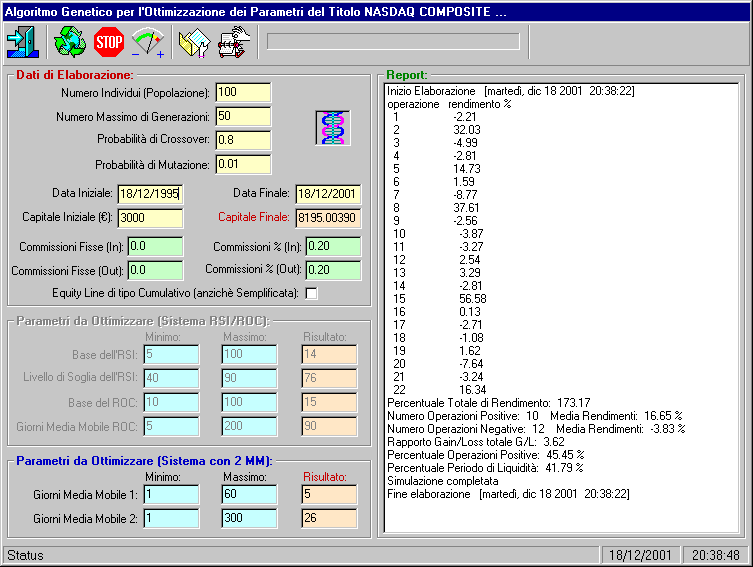Screen dimensions: 753x567
Task: Open the gauge meter tool
Action: point(148,43)
